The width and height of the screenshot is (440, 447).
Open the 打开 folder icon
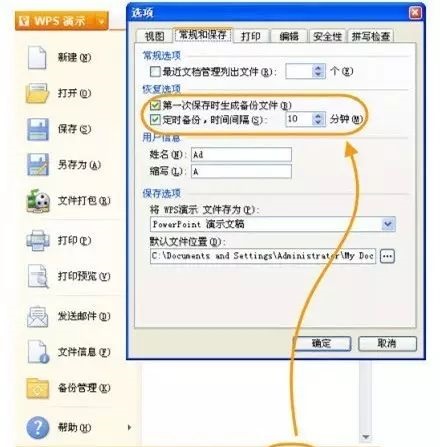click(x=37, y=93)
